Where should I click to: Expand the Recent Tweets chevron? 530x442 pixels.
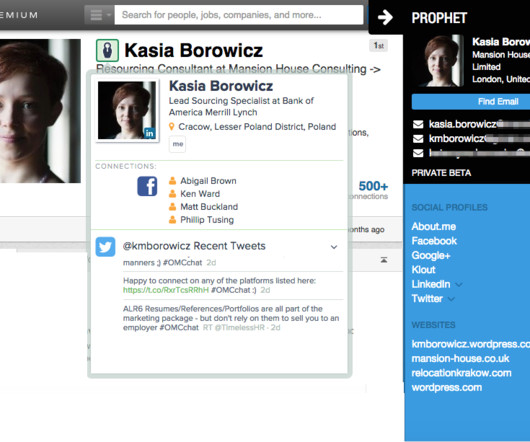click(334, 247)
